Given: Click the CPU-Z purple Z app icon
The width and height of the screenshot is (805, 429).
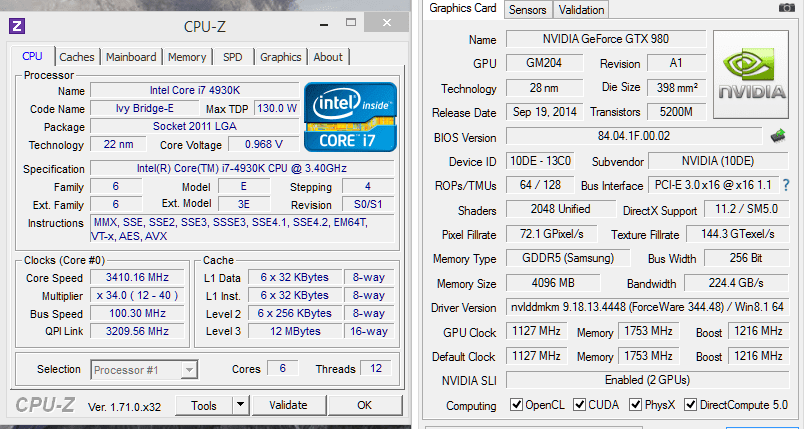Looking at the screenshot, I should pyautogui.click(x=17, y=26).
